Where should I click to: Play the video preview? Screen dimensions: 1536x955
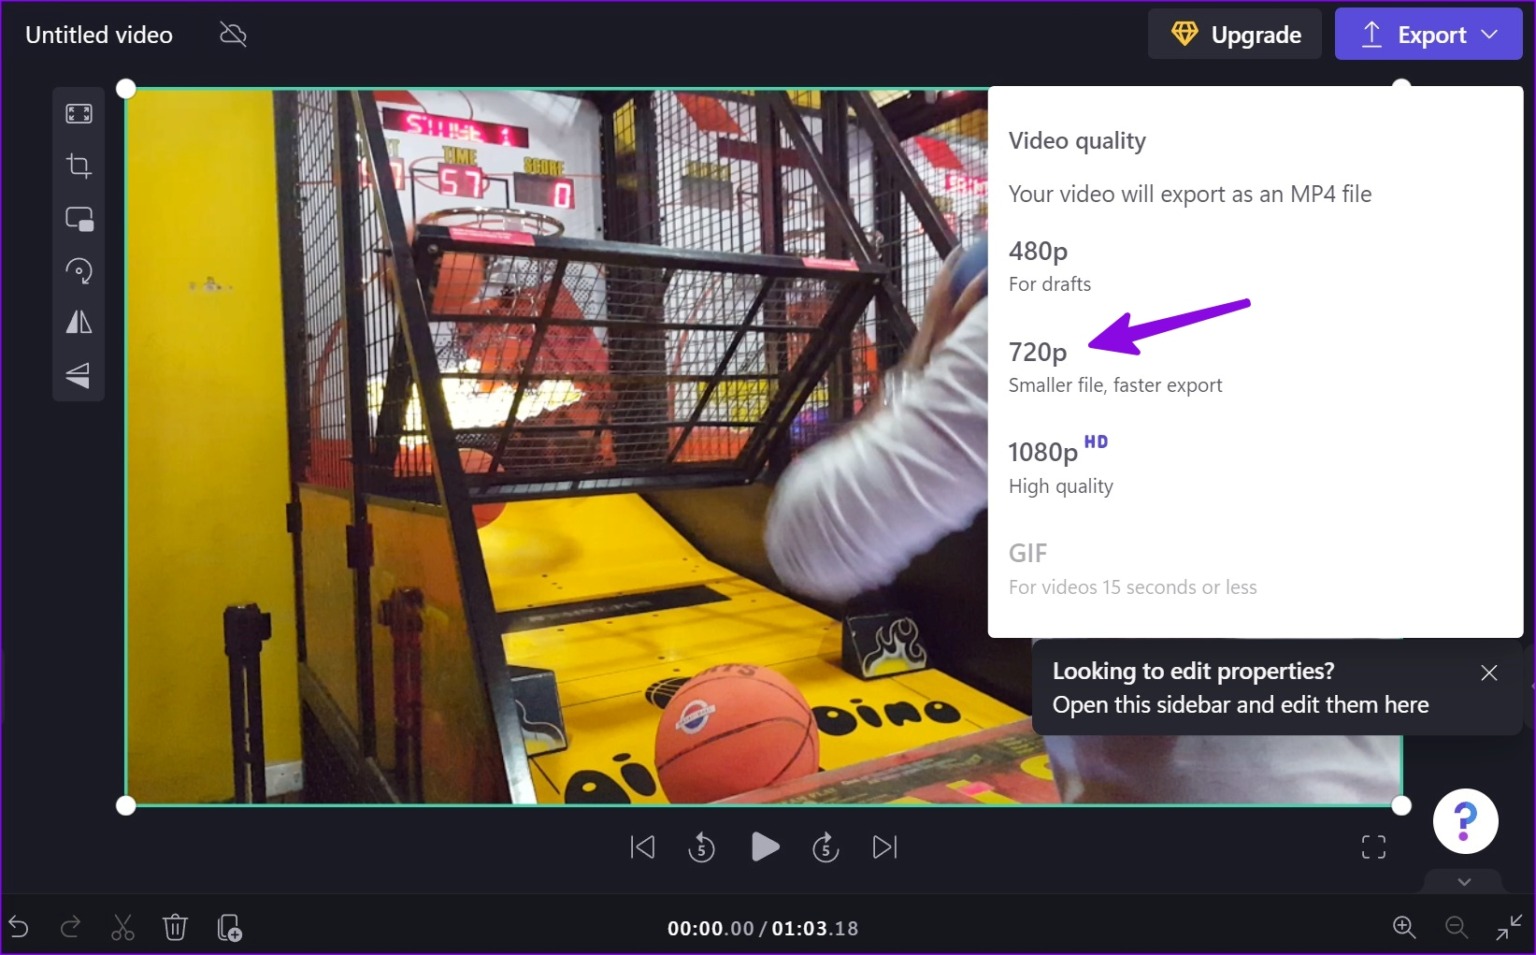tap(765, 846)
